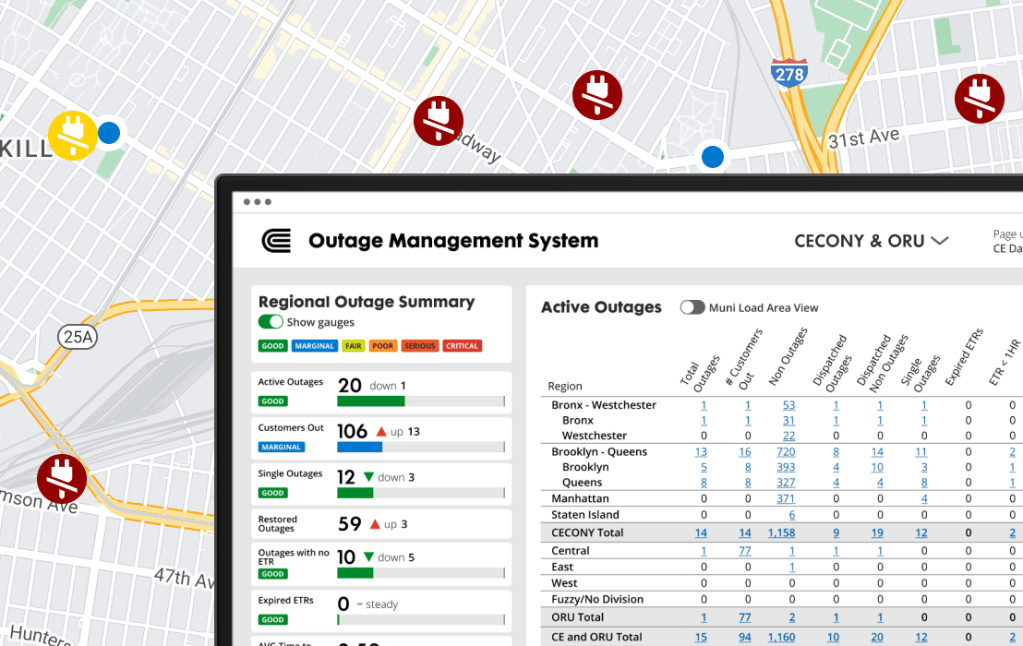Image resolution: width=1023 pixels, height=646 pixels.
Task: Click blue dot beside yellow outage marker
Action: (109, 133)
